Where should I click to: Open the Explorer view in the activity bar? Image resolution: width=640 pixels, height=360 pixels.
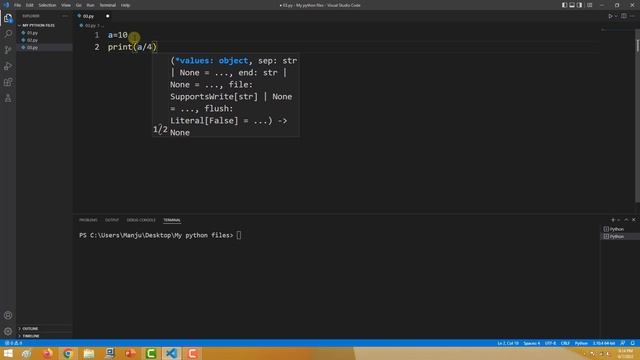(8, 18)
